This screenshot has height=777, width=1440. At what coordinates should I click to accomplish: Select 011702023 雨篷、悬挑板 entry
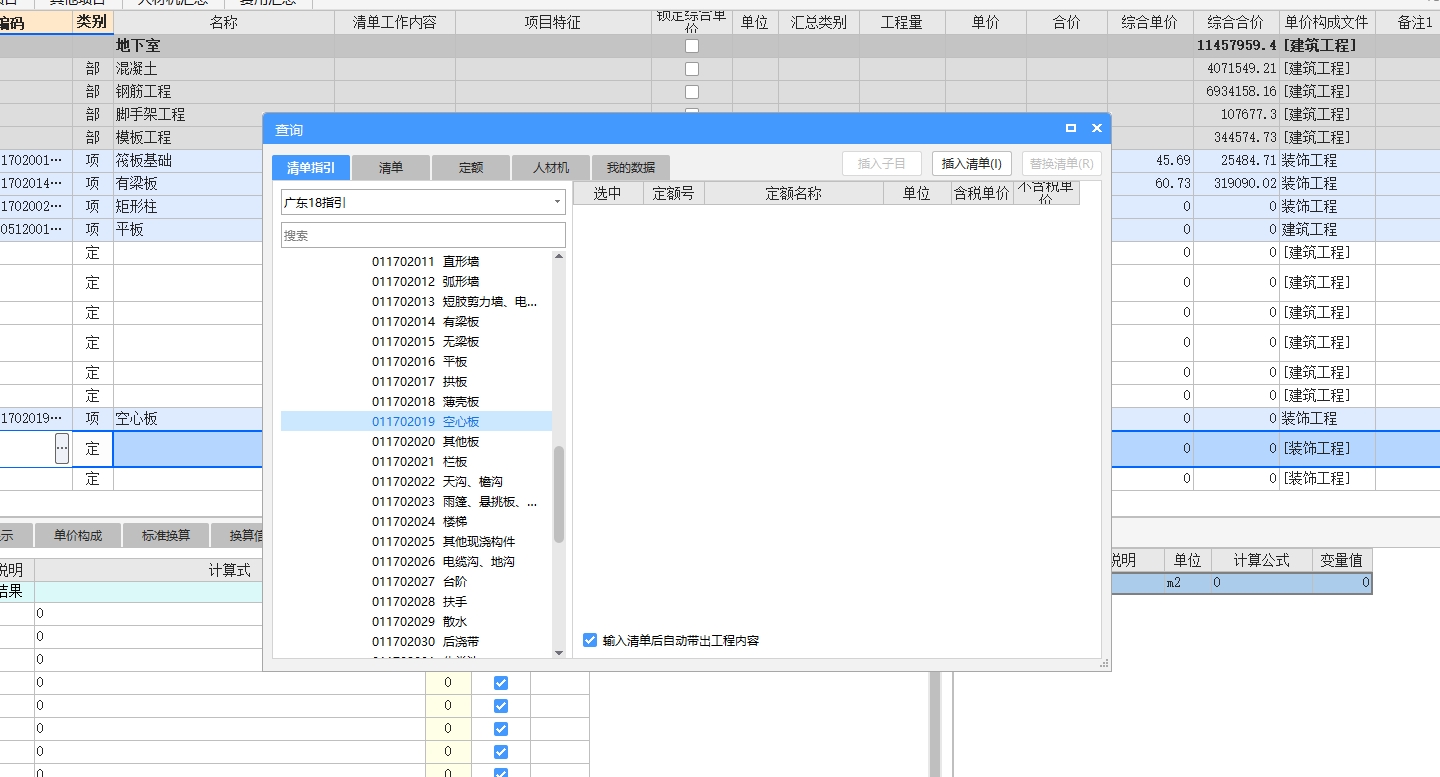454,501
